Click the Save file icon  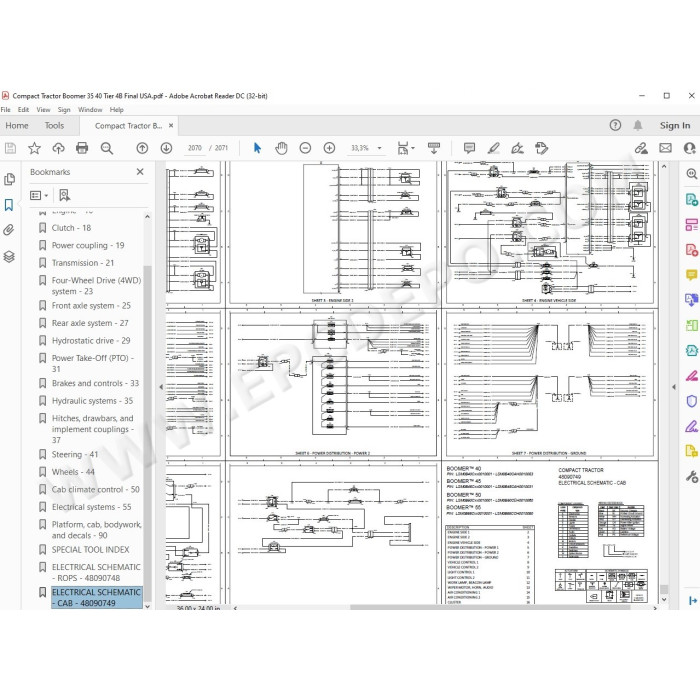coord(10,148)
